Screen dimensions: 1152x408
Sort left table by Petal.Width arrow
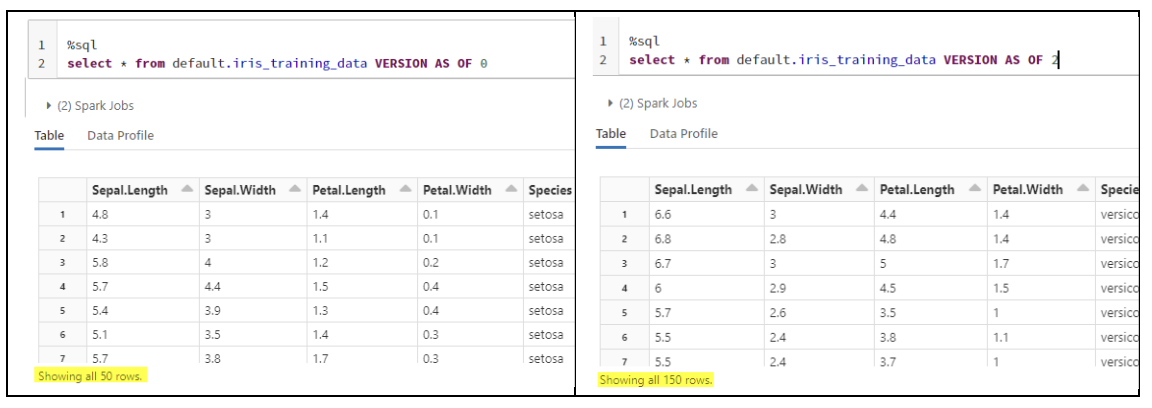coord(510,189)
